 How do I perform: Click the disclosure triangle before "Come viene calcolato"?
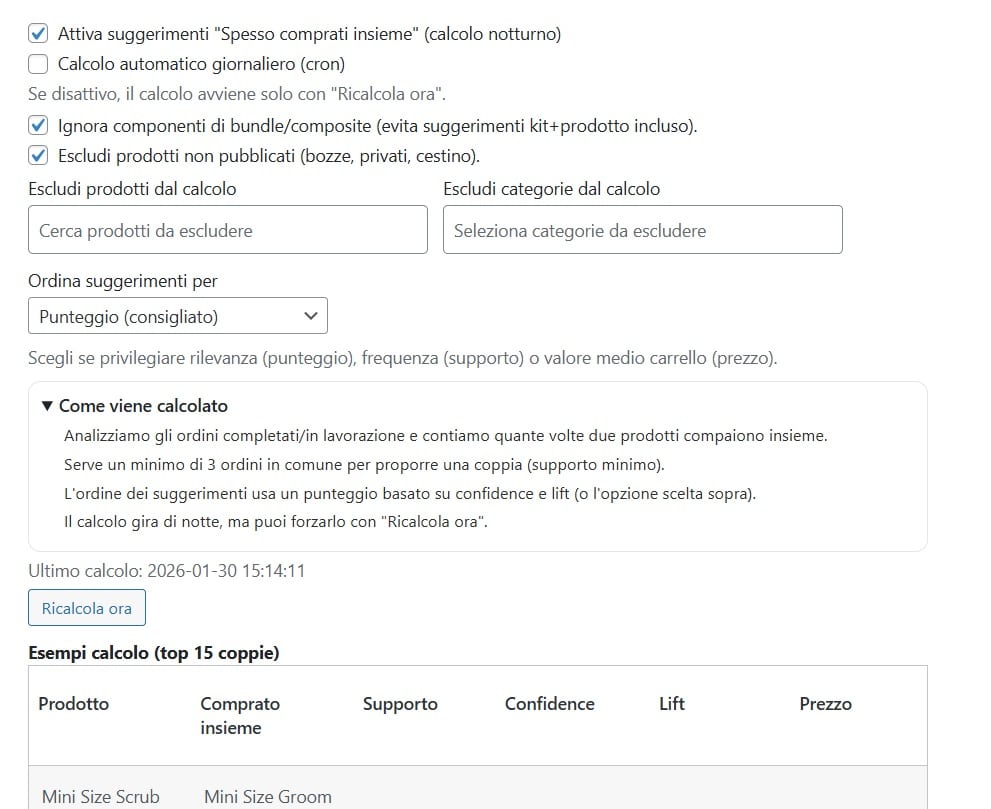[47, 405]
